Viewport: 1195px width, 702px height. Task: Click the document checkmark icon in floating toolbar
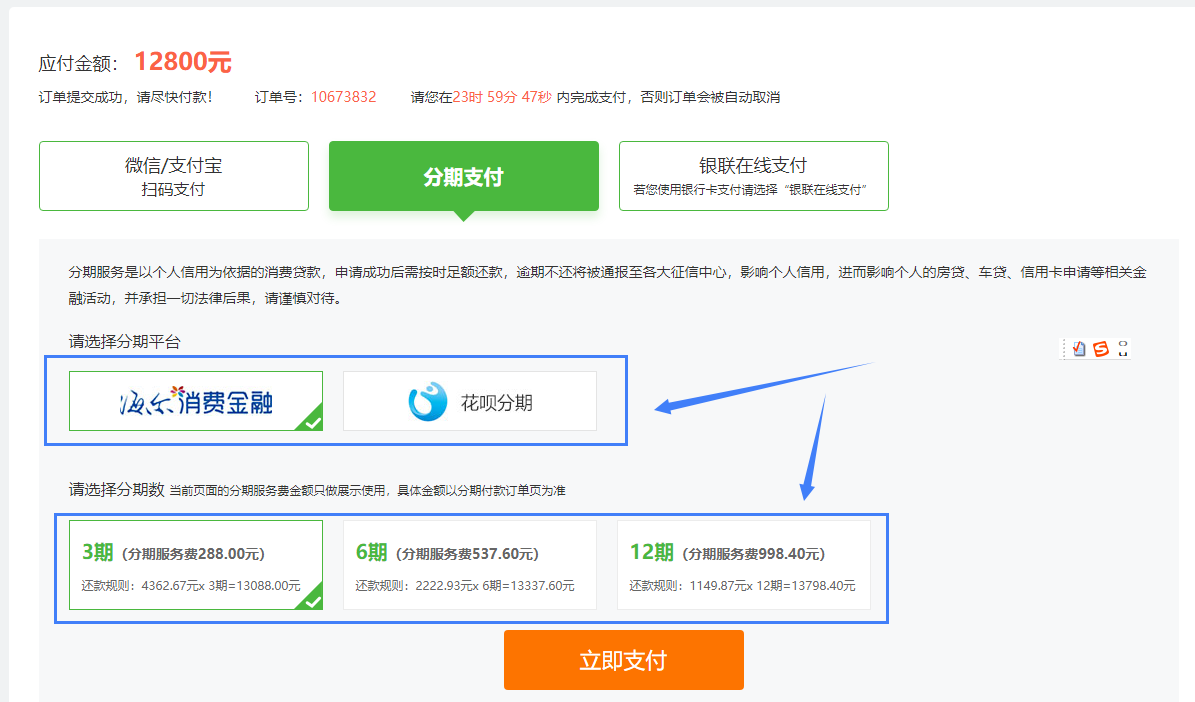(1079, 349)
